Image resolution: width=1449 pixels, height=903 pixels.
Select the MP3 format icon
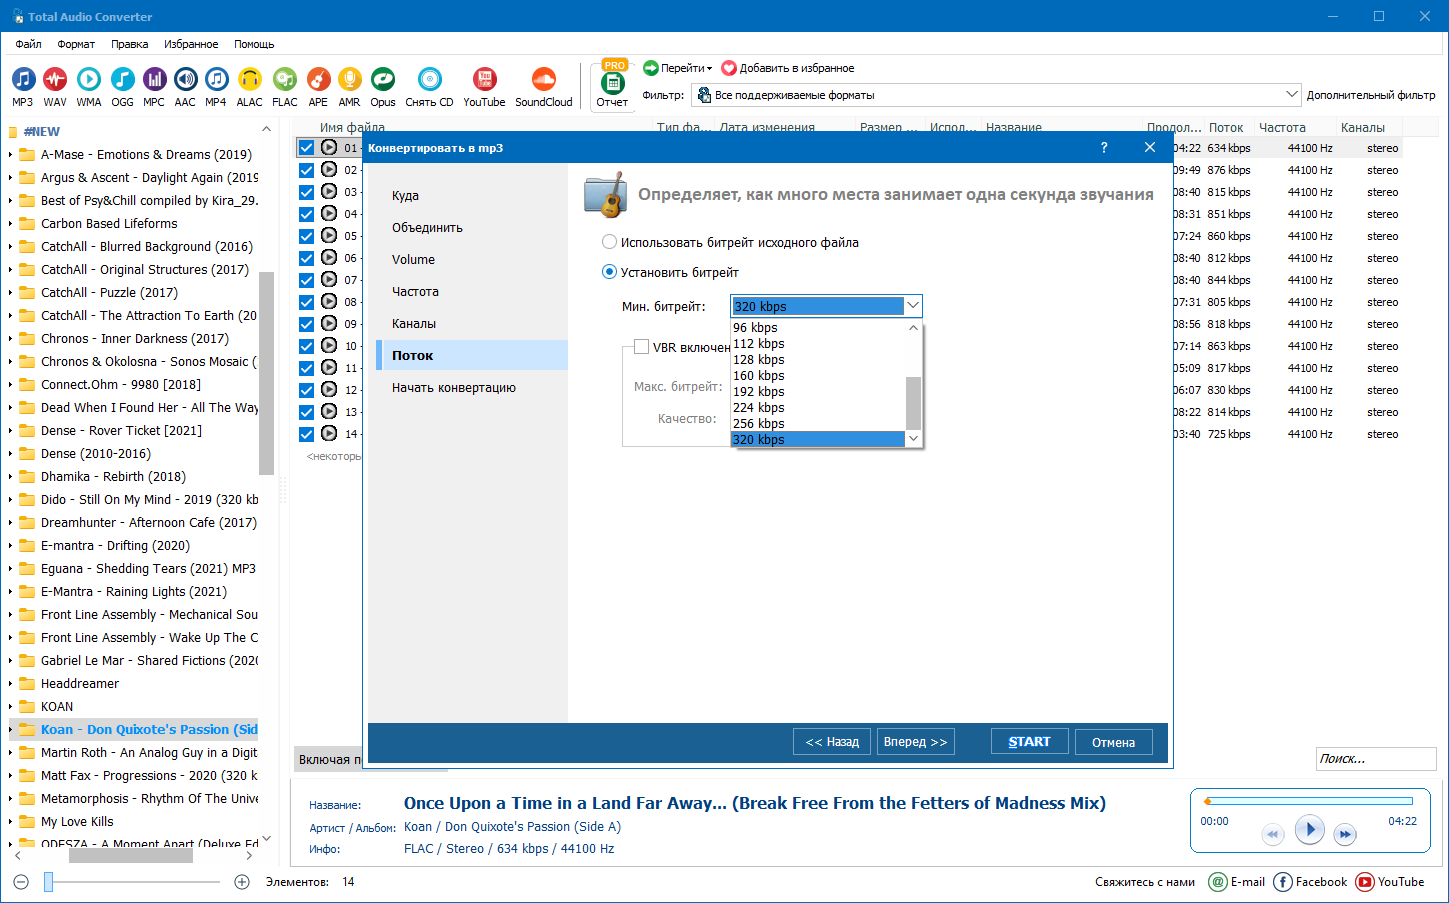click(23, 87)
